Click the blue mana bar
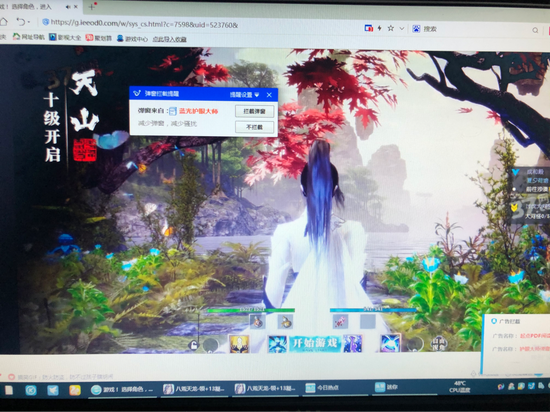 373,310
